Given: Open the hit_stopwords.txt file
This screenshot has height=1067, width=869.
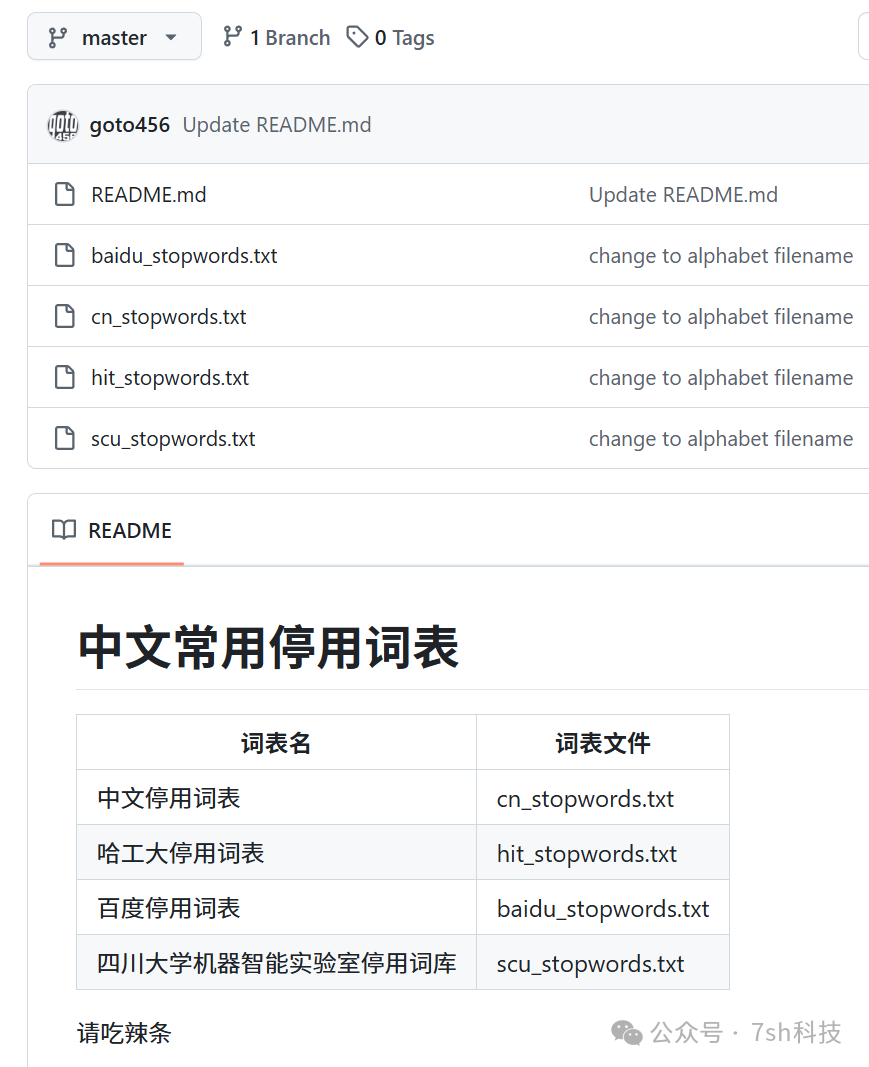Looking at the screenshot, I should (x=169, y=377).
